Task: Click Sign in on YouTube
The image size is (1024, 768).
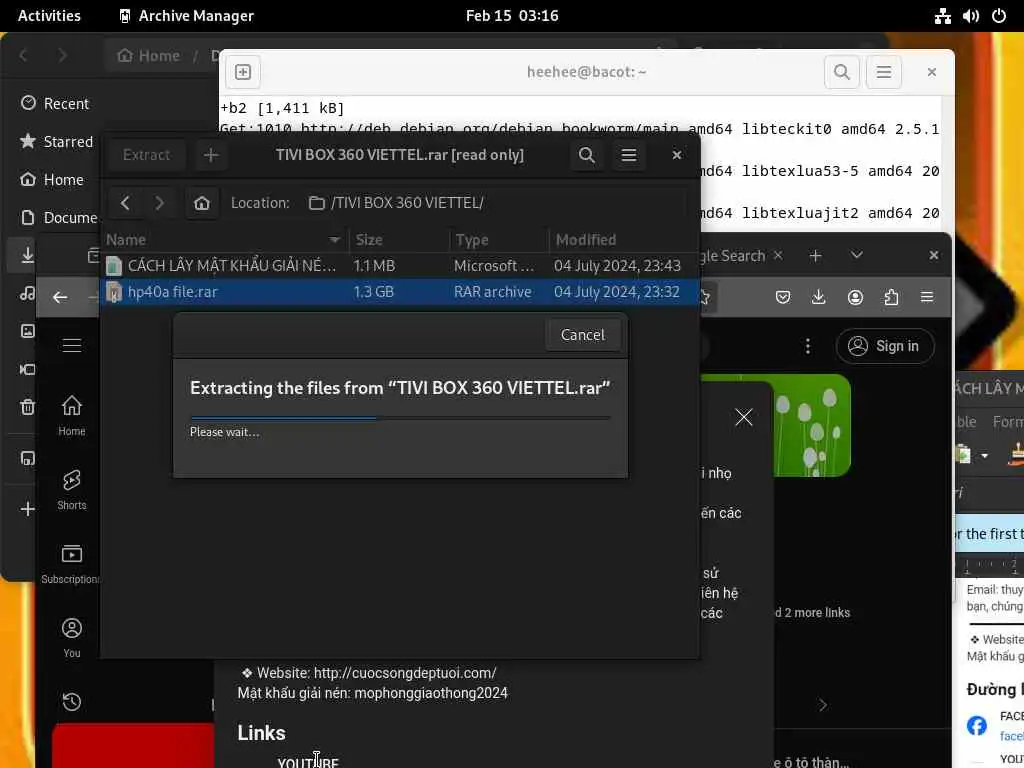Action: (885, 346)
